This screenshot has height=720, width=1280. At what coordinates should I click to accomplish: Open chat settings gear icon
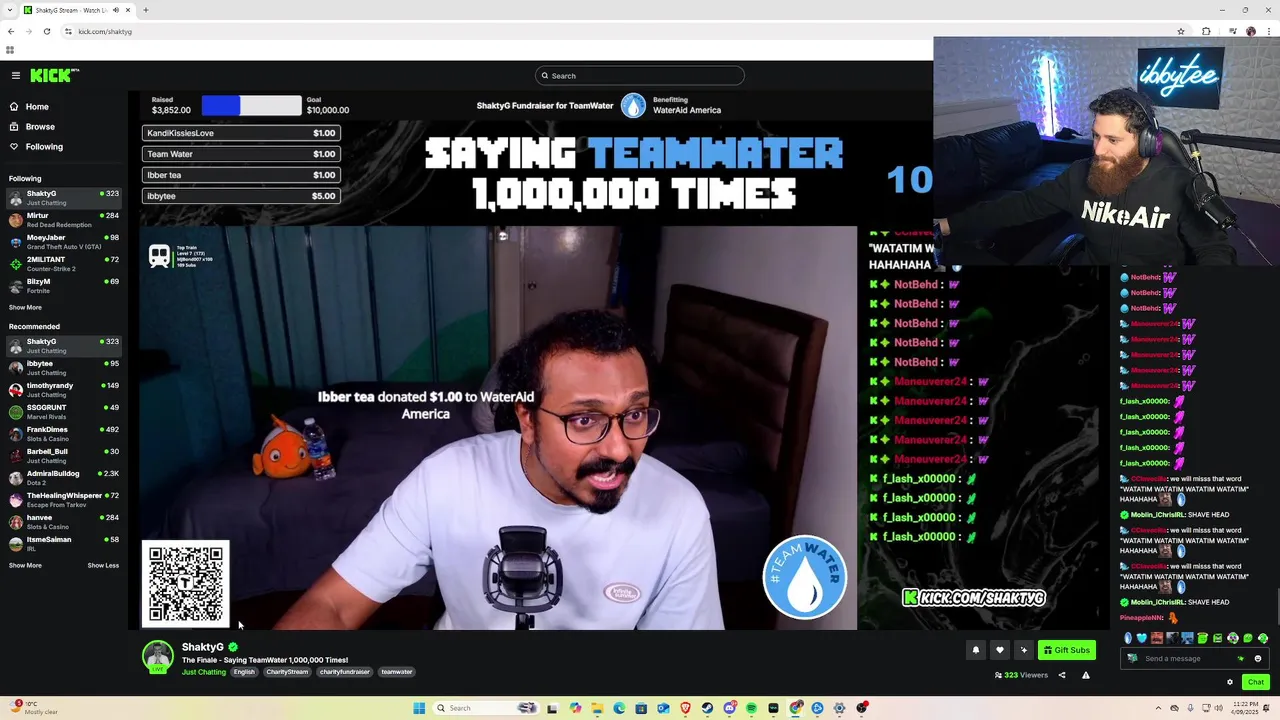[x=1230, y=682]
